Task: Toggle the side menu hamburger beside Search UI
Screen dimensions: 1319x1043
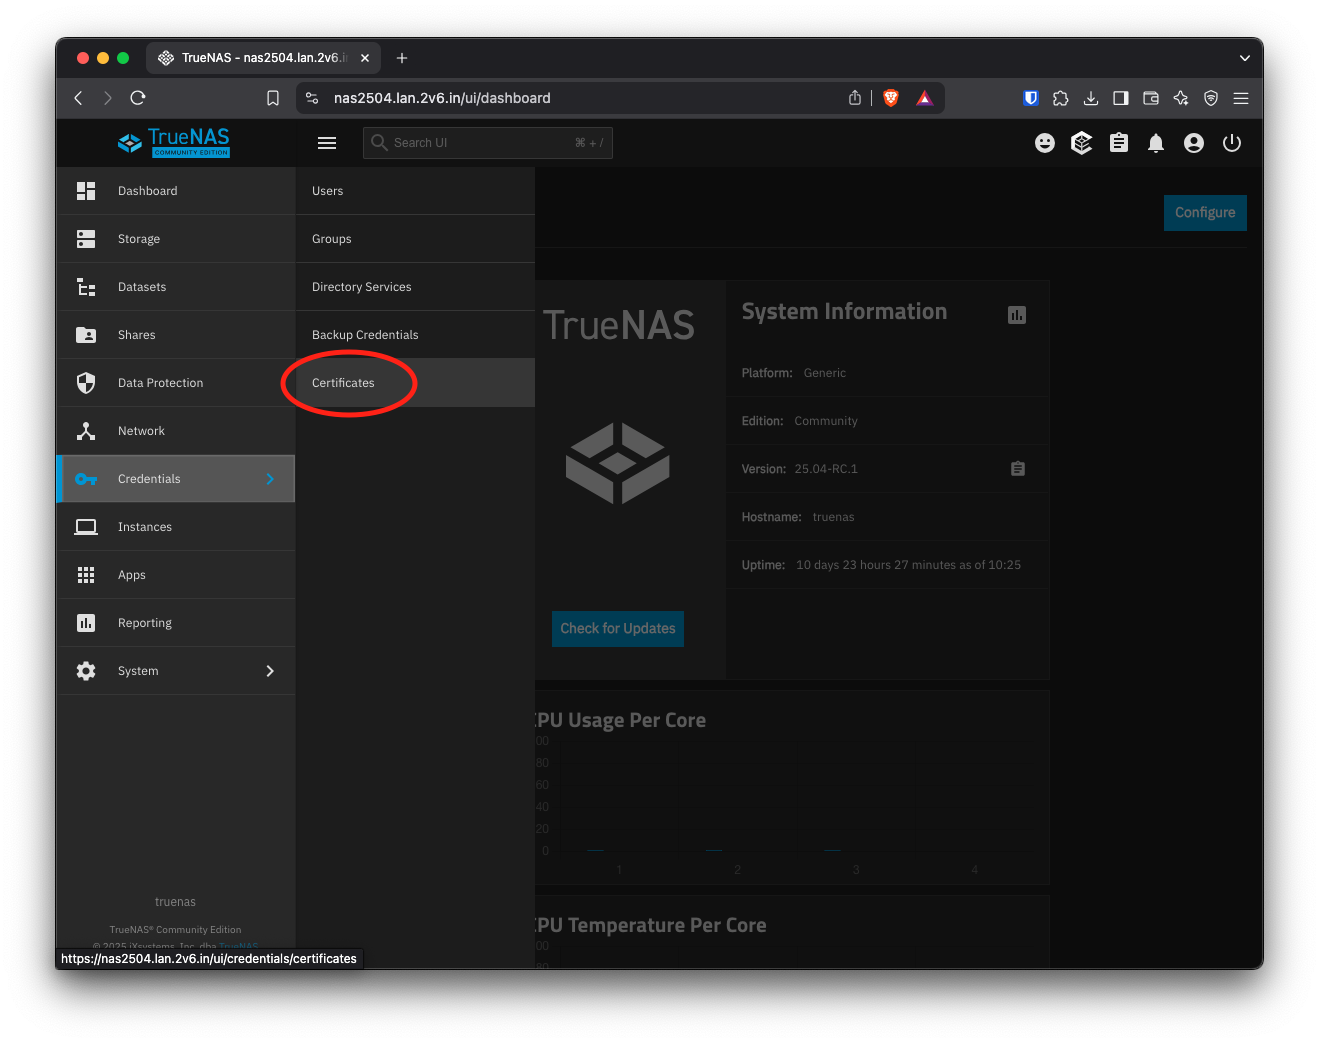Action: click(327, 143)
